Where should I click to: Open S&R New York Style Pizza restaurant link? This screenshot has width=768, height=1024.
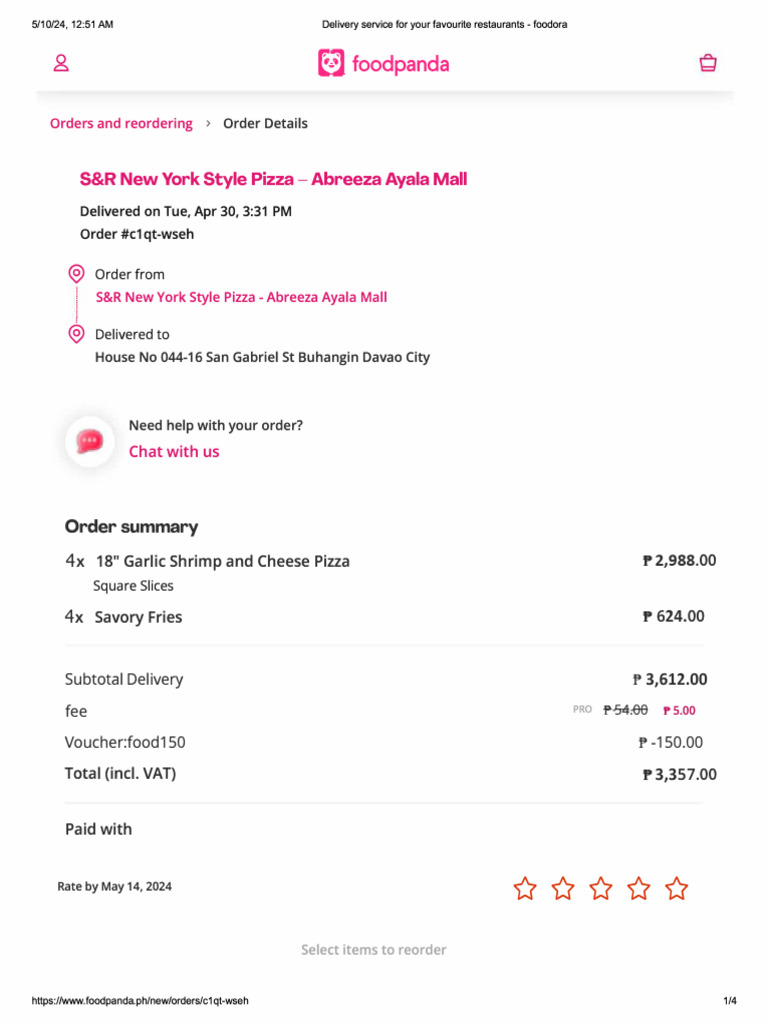point(241,297)
